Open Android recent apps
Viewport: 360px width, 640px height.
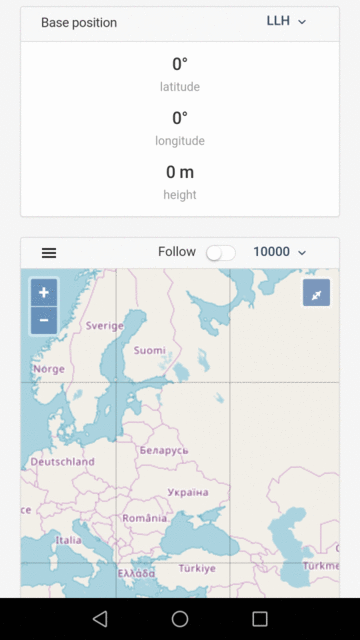260,619
